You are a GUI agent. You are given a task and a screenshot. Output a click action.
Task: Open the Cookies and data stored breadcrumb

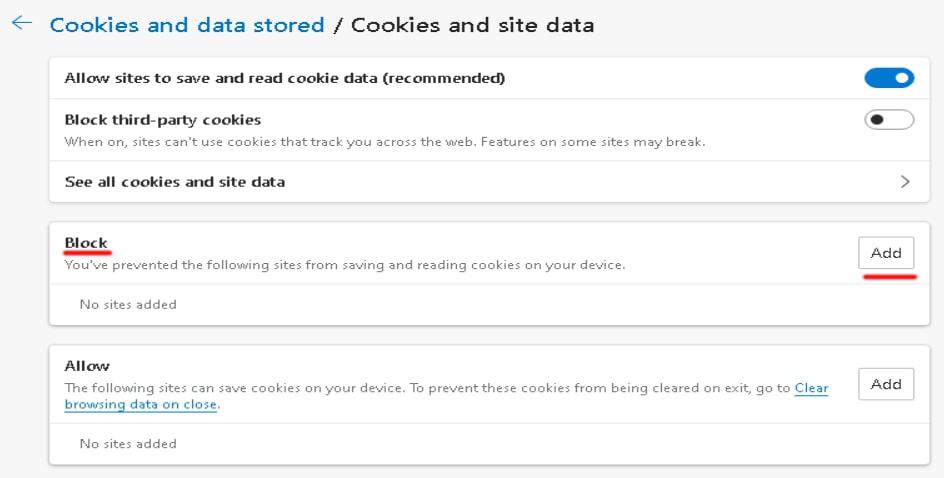pyautogui.click(x=187, y=25)
